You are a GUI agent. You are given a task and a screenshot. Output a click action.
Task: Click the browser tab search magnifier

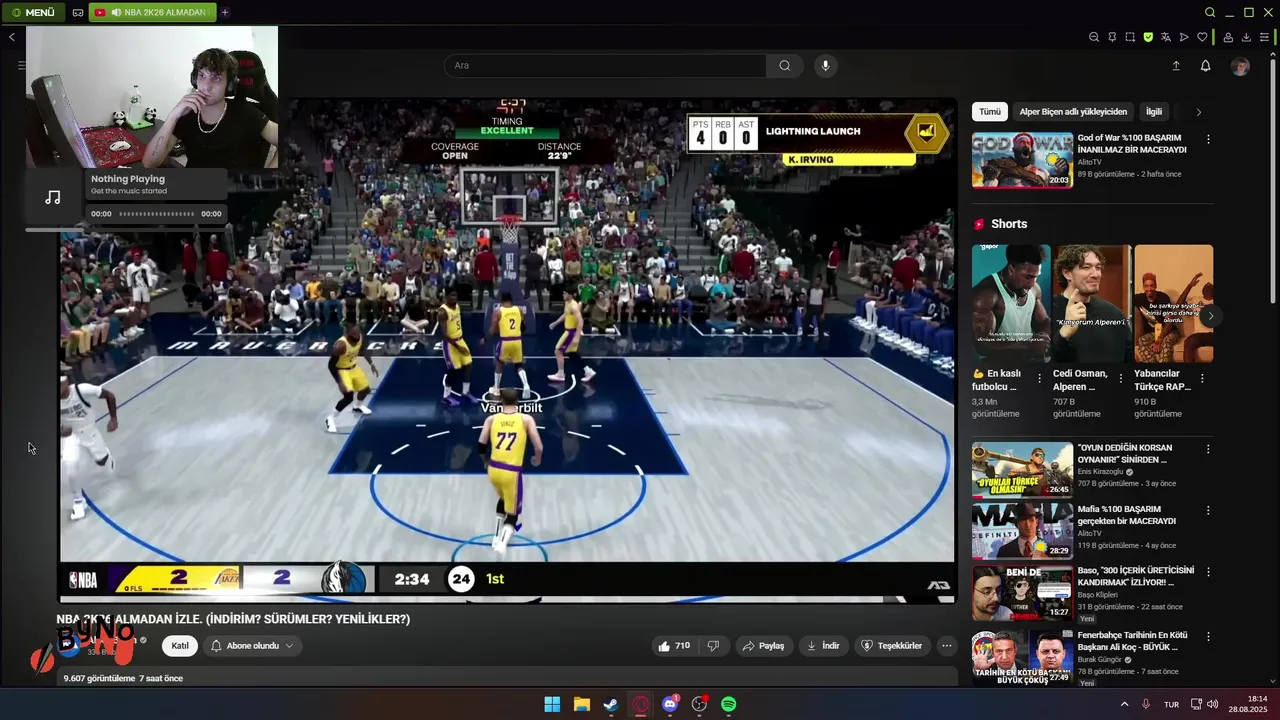tap(1210, 12)
